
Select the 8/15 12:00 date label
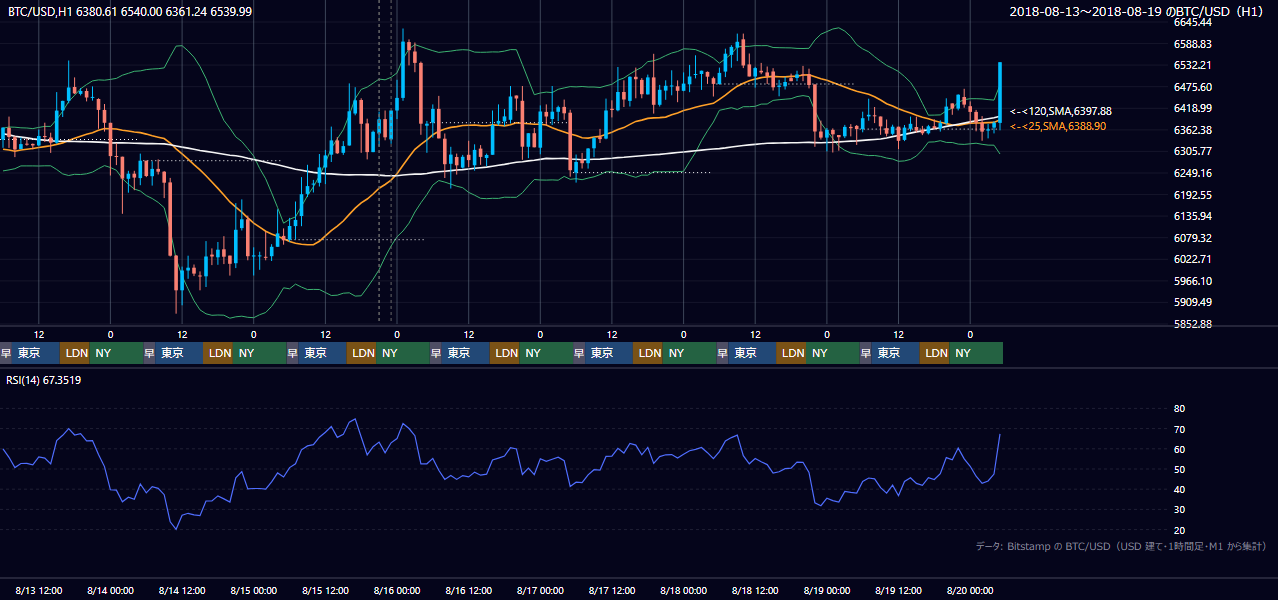pos(325,591)
